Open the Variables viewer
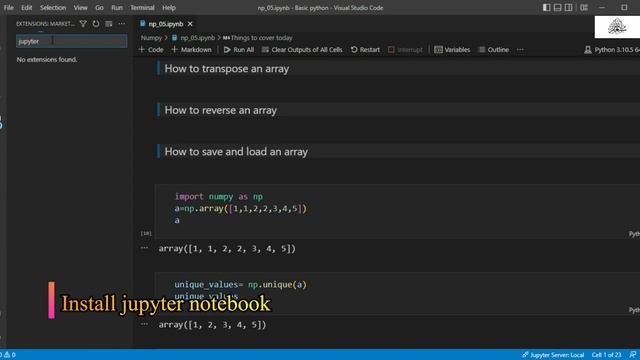The image size is (640, 360). pyautogui.click(x=452, y=50)
